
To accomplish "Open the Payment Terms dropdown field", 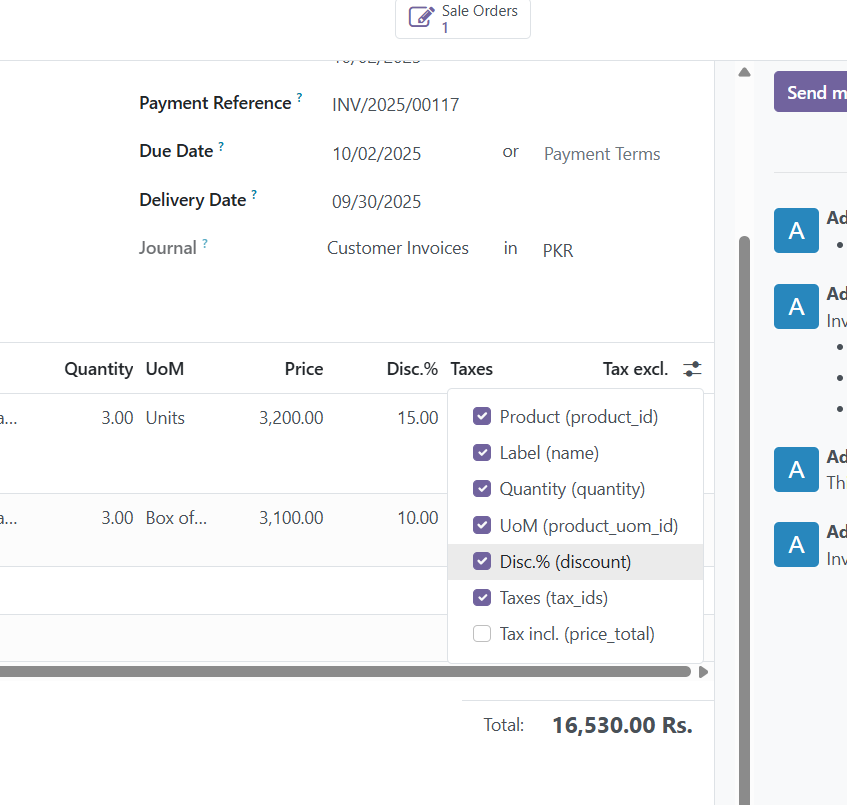I will pyautogui.click(x=602, y=154).
